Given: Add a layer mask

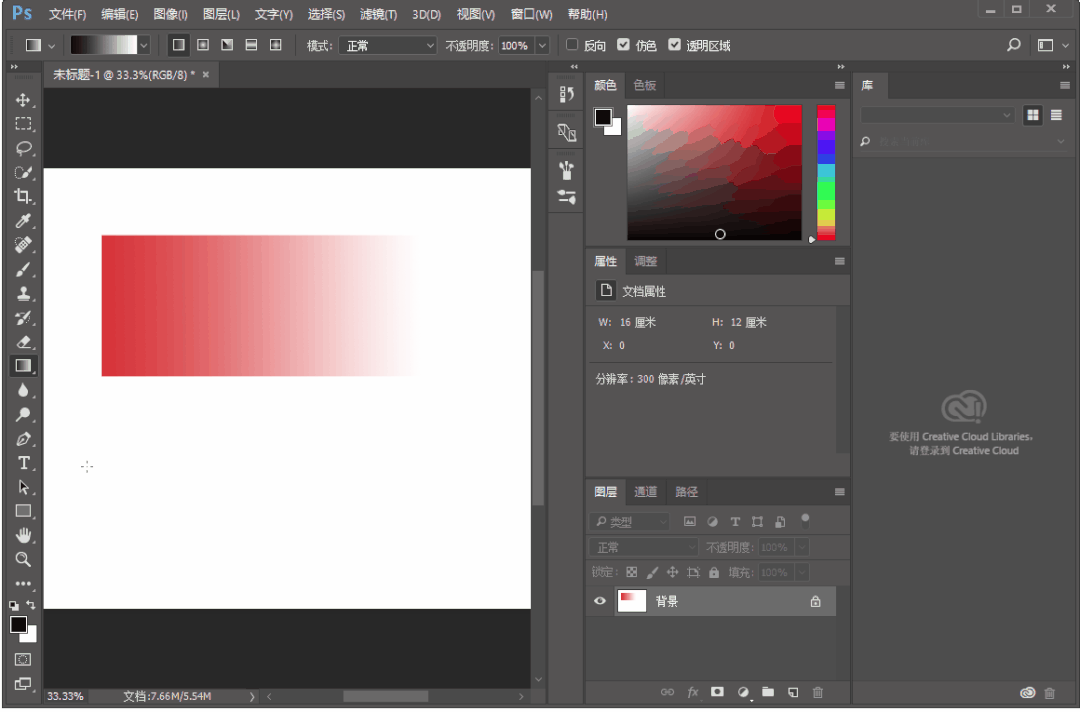Looking at the screenshot, I should pos(718,692).
